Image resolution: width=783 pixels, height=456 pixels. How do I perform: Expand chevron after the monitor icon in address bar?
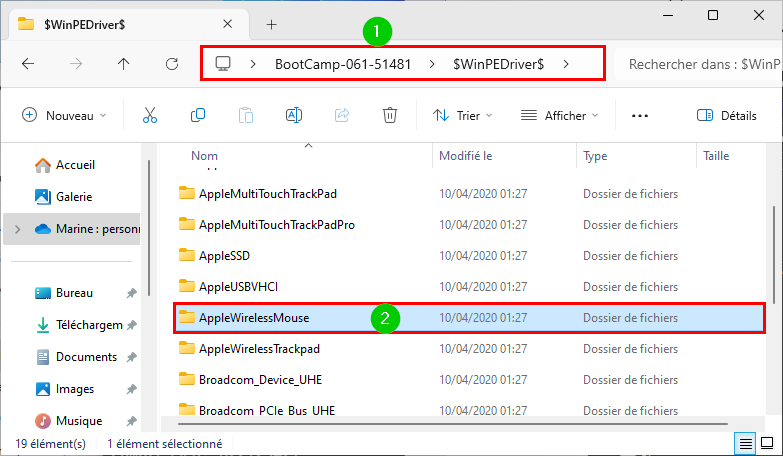pos(253,64)
